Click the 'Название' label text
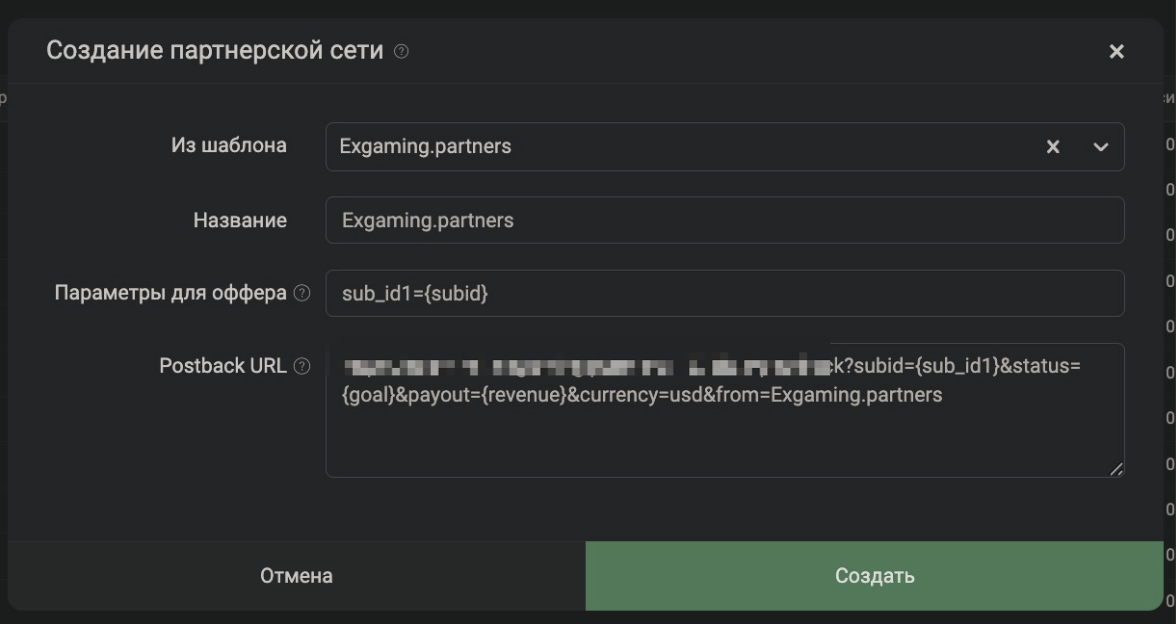Screen dimensions: 1176x624 tap(240, 220)
